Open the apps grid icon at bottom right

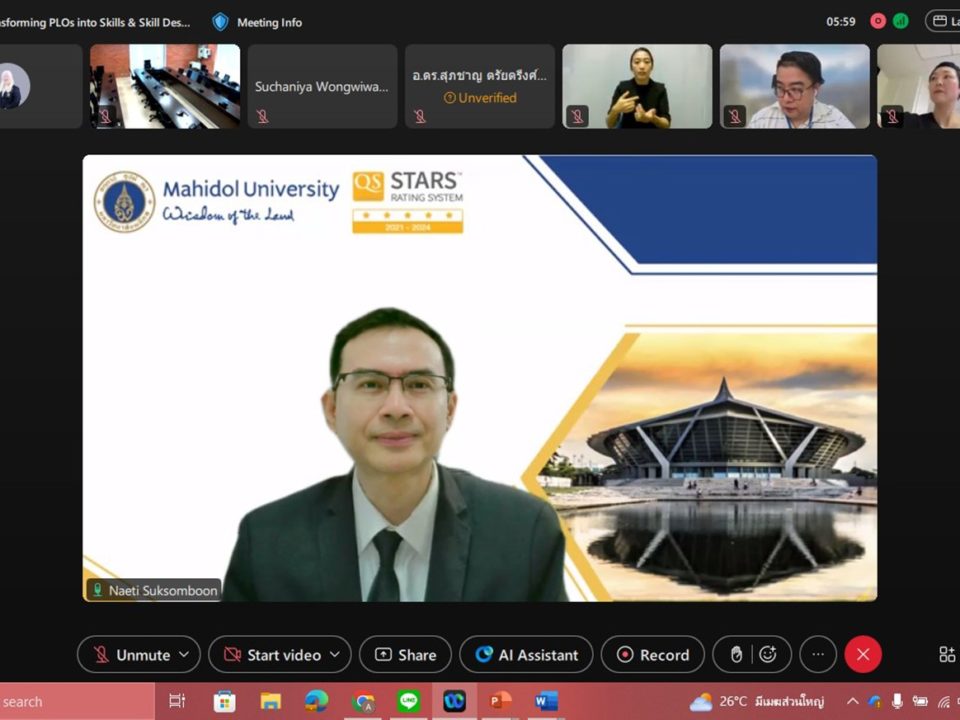point(946,655)
